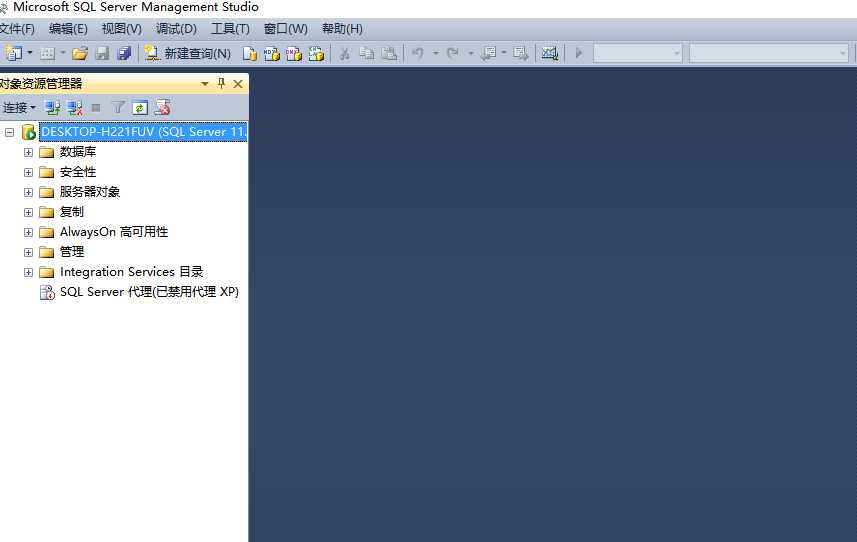Screen dimensions: 857x542
Task: Click the Activity Monitor icon
Action: tap(550, 53)
